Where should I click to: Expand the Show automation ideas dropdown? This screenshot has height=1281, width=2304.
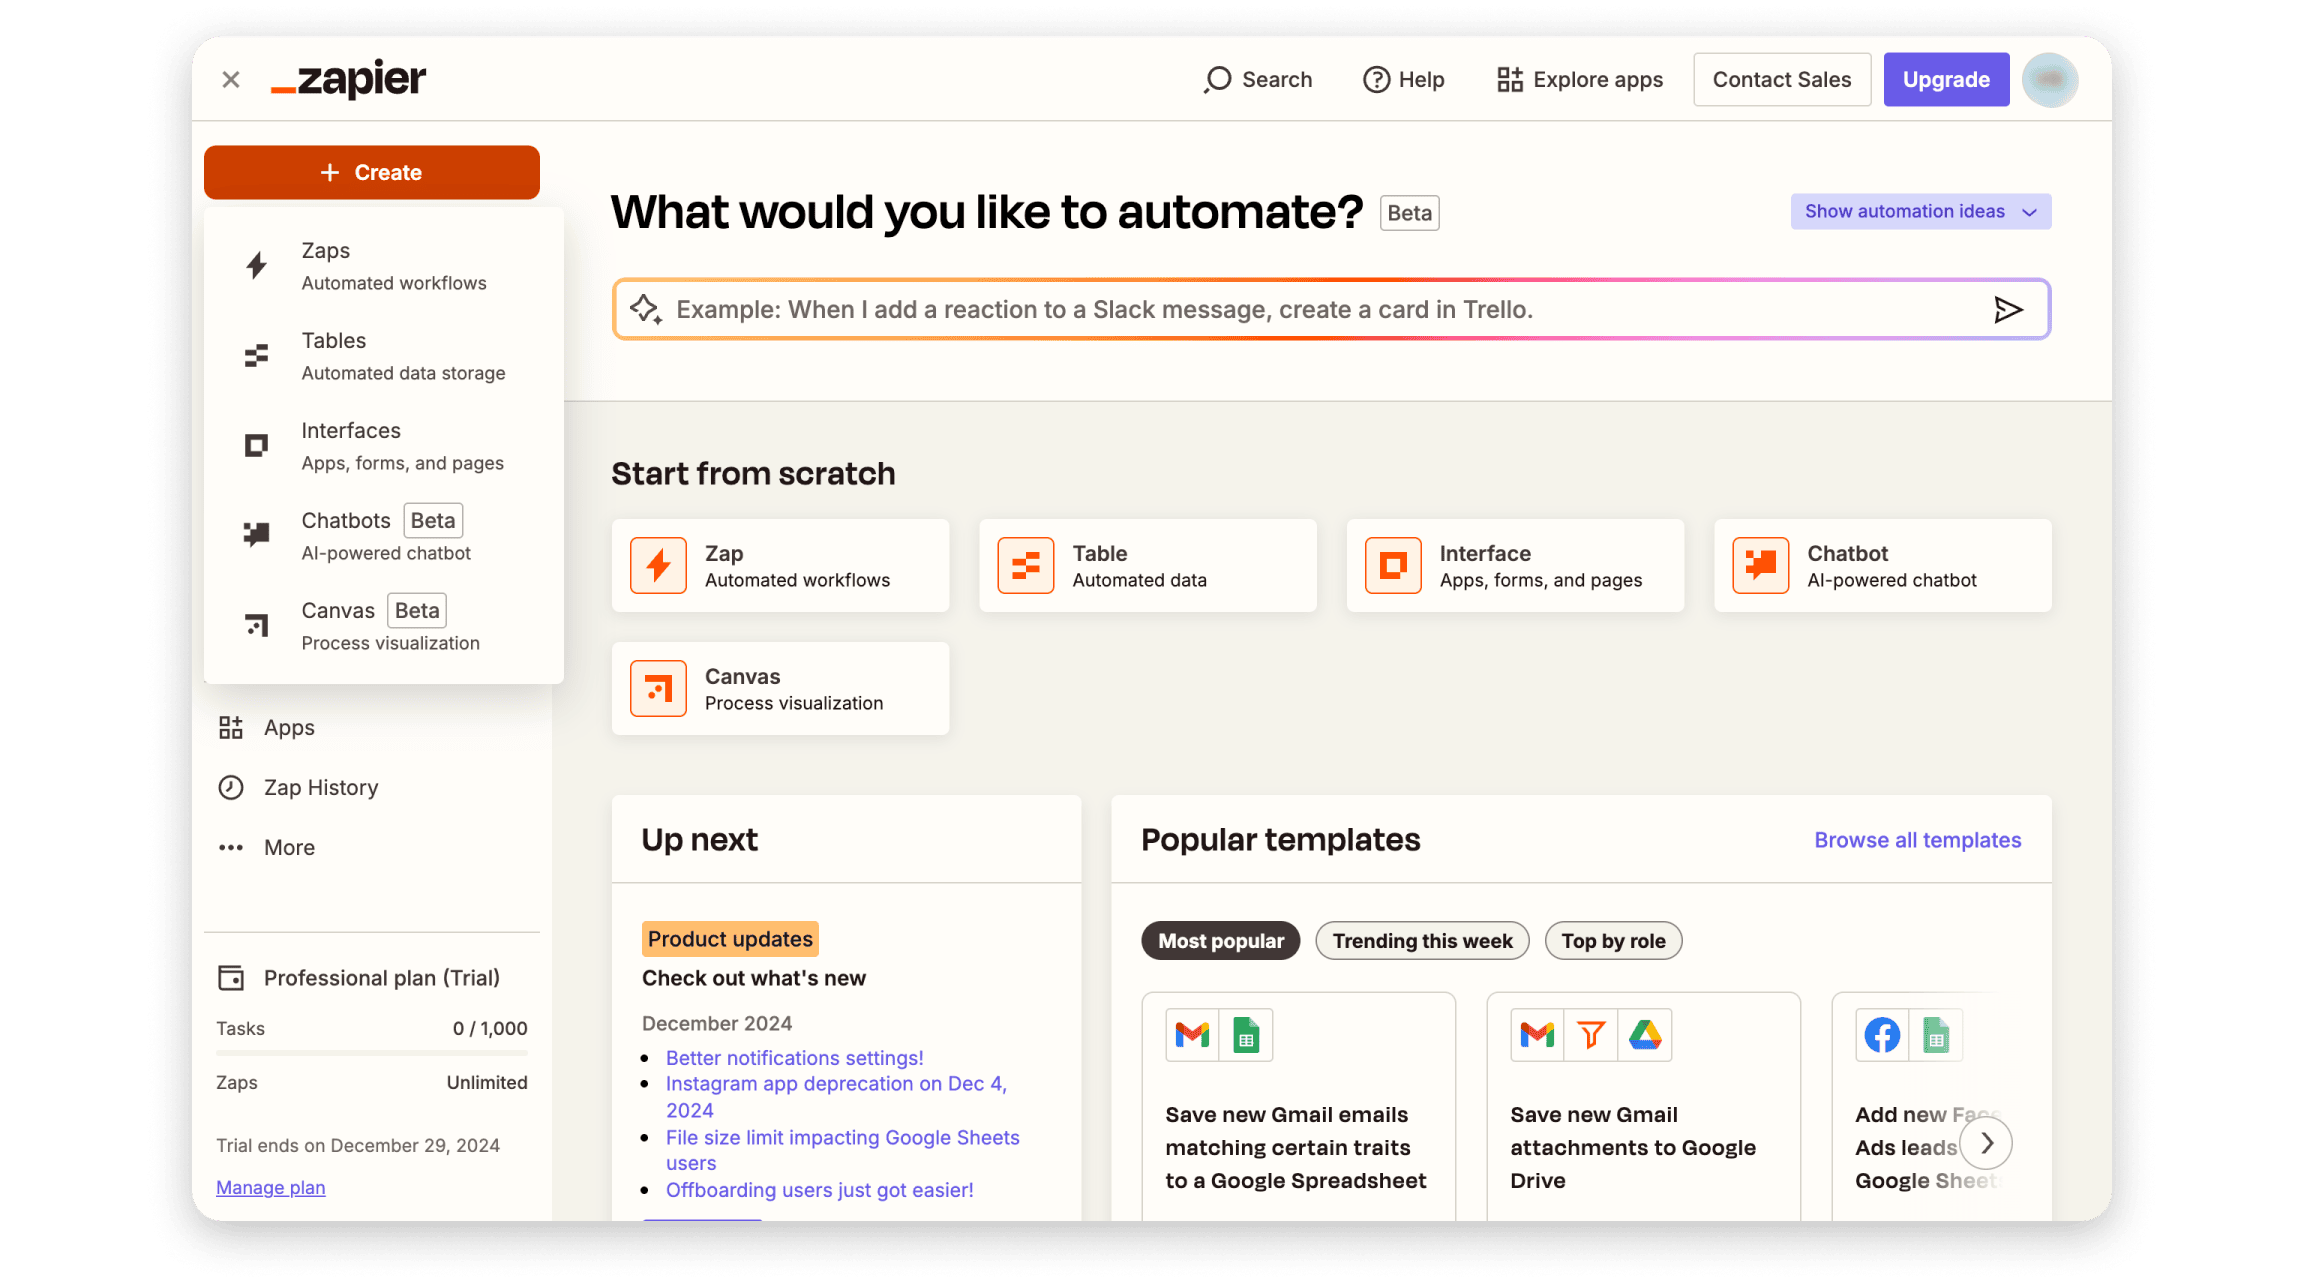pos(1920,211)
